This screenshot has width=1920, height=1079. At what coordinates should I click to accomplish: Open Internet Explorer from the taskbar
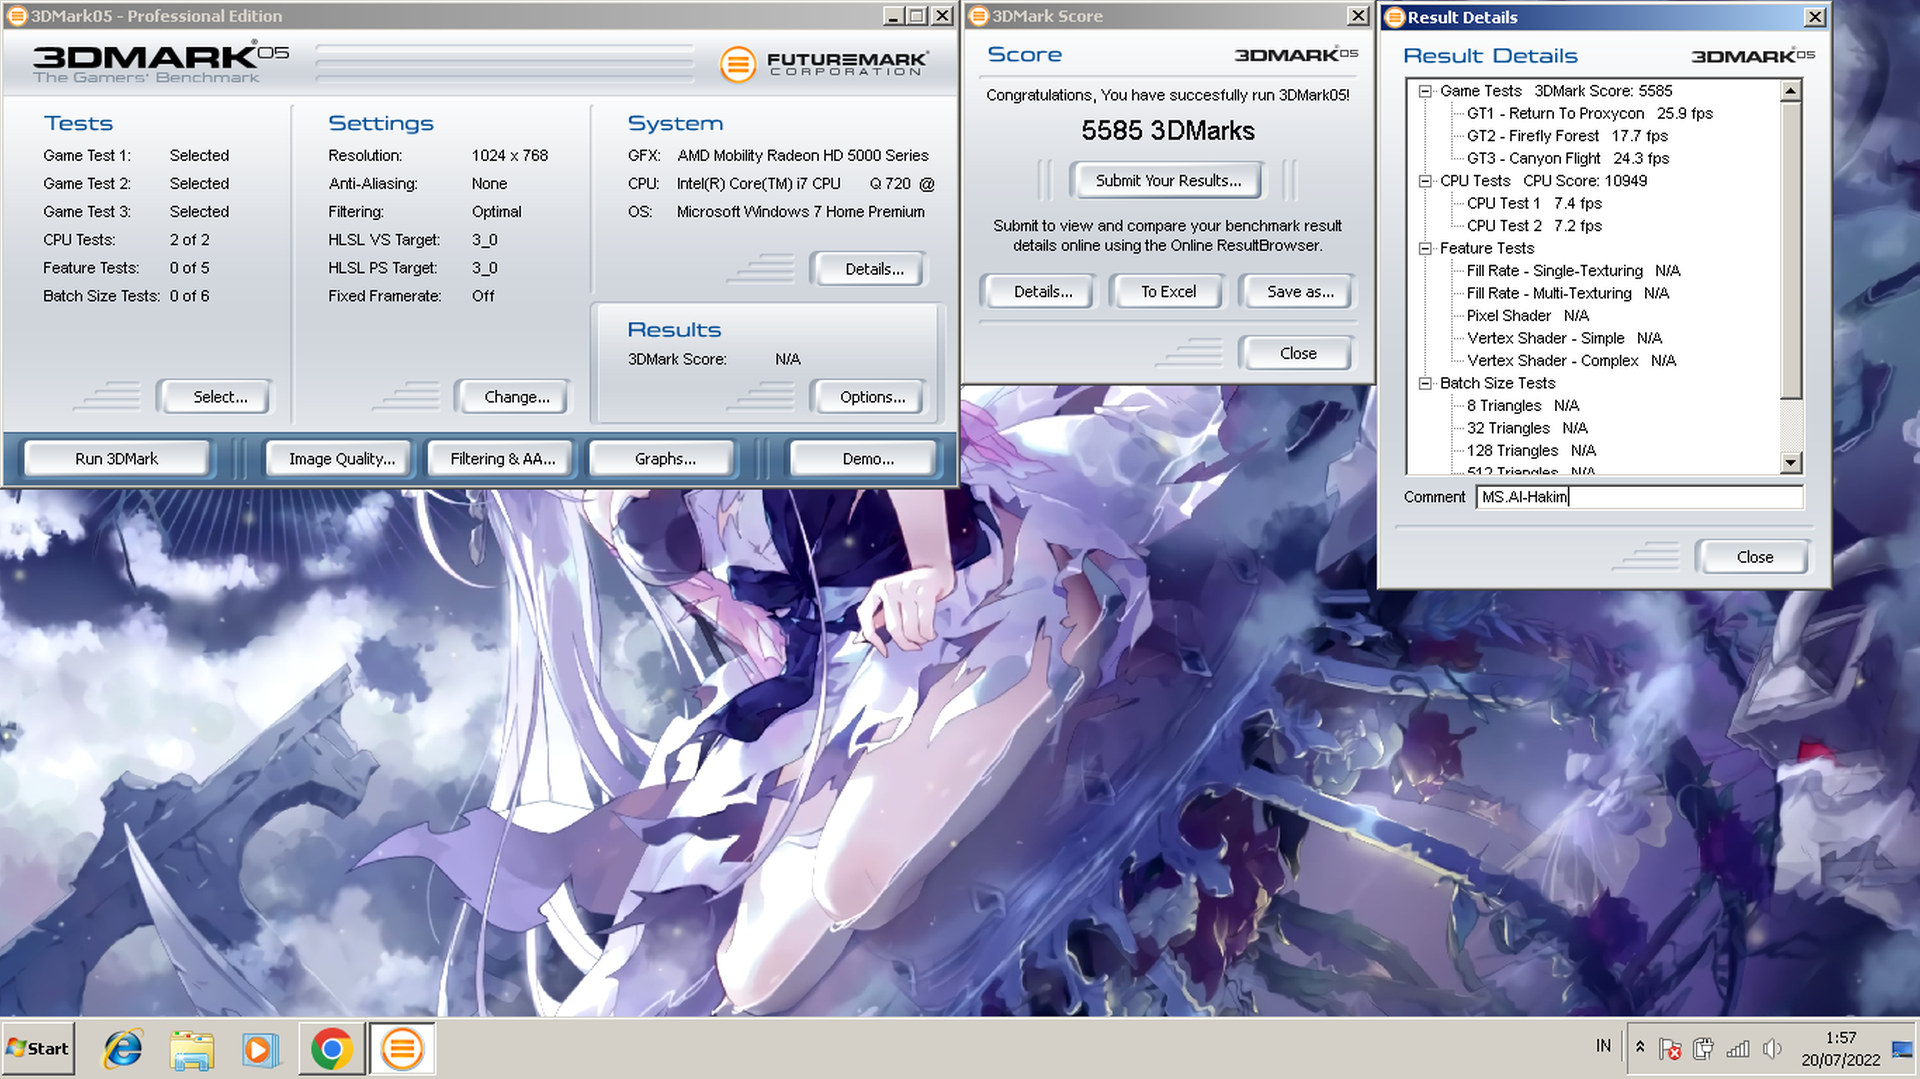pos(123,1049)
